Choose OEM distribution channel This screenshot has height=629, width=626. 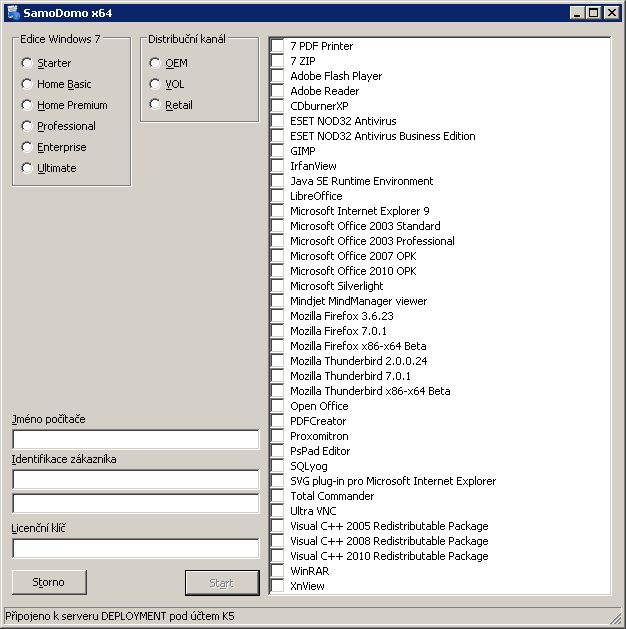[x=155, y=63]
